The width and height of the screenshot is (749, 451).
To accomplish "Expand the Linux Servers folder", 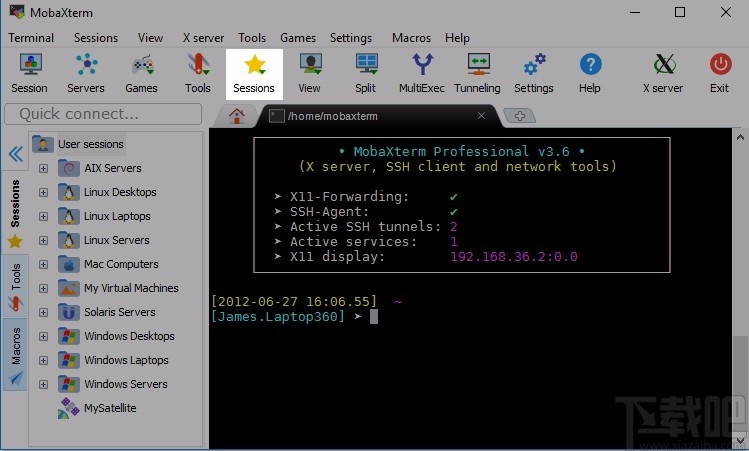I will [x=43, y=240].
